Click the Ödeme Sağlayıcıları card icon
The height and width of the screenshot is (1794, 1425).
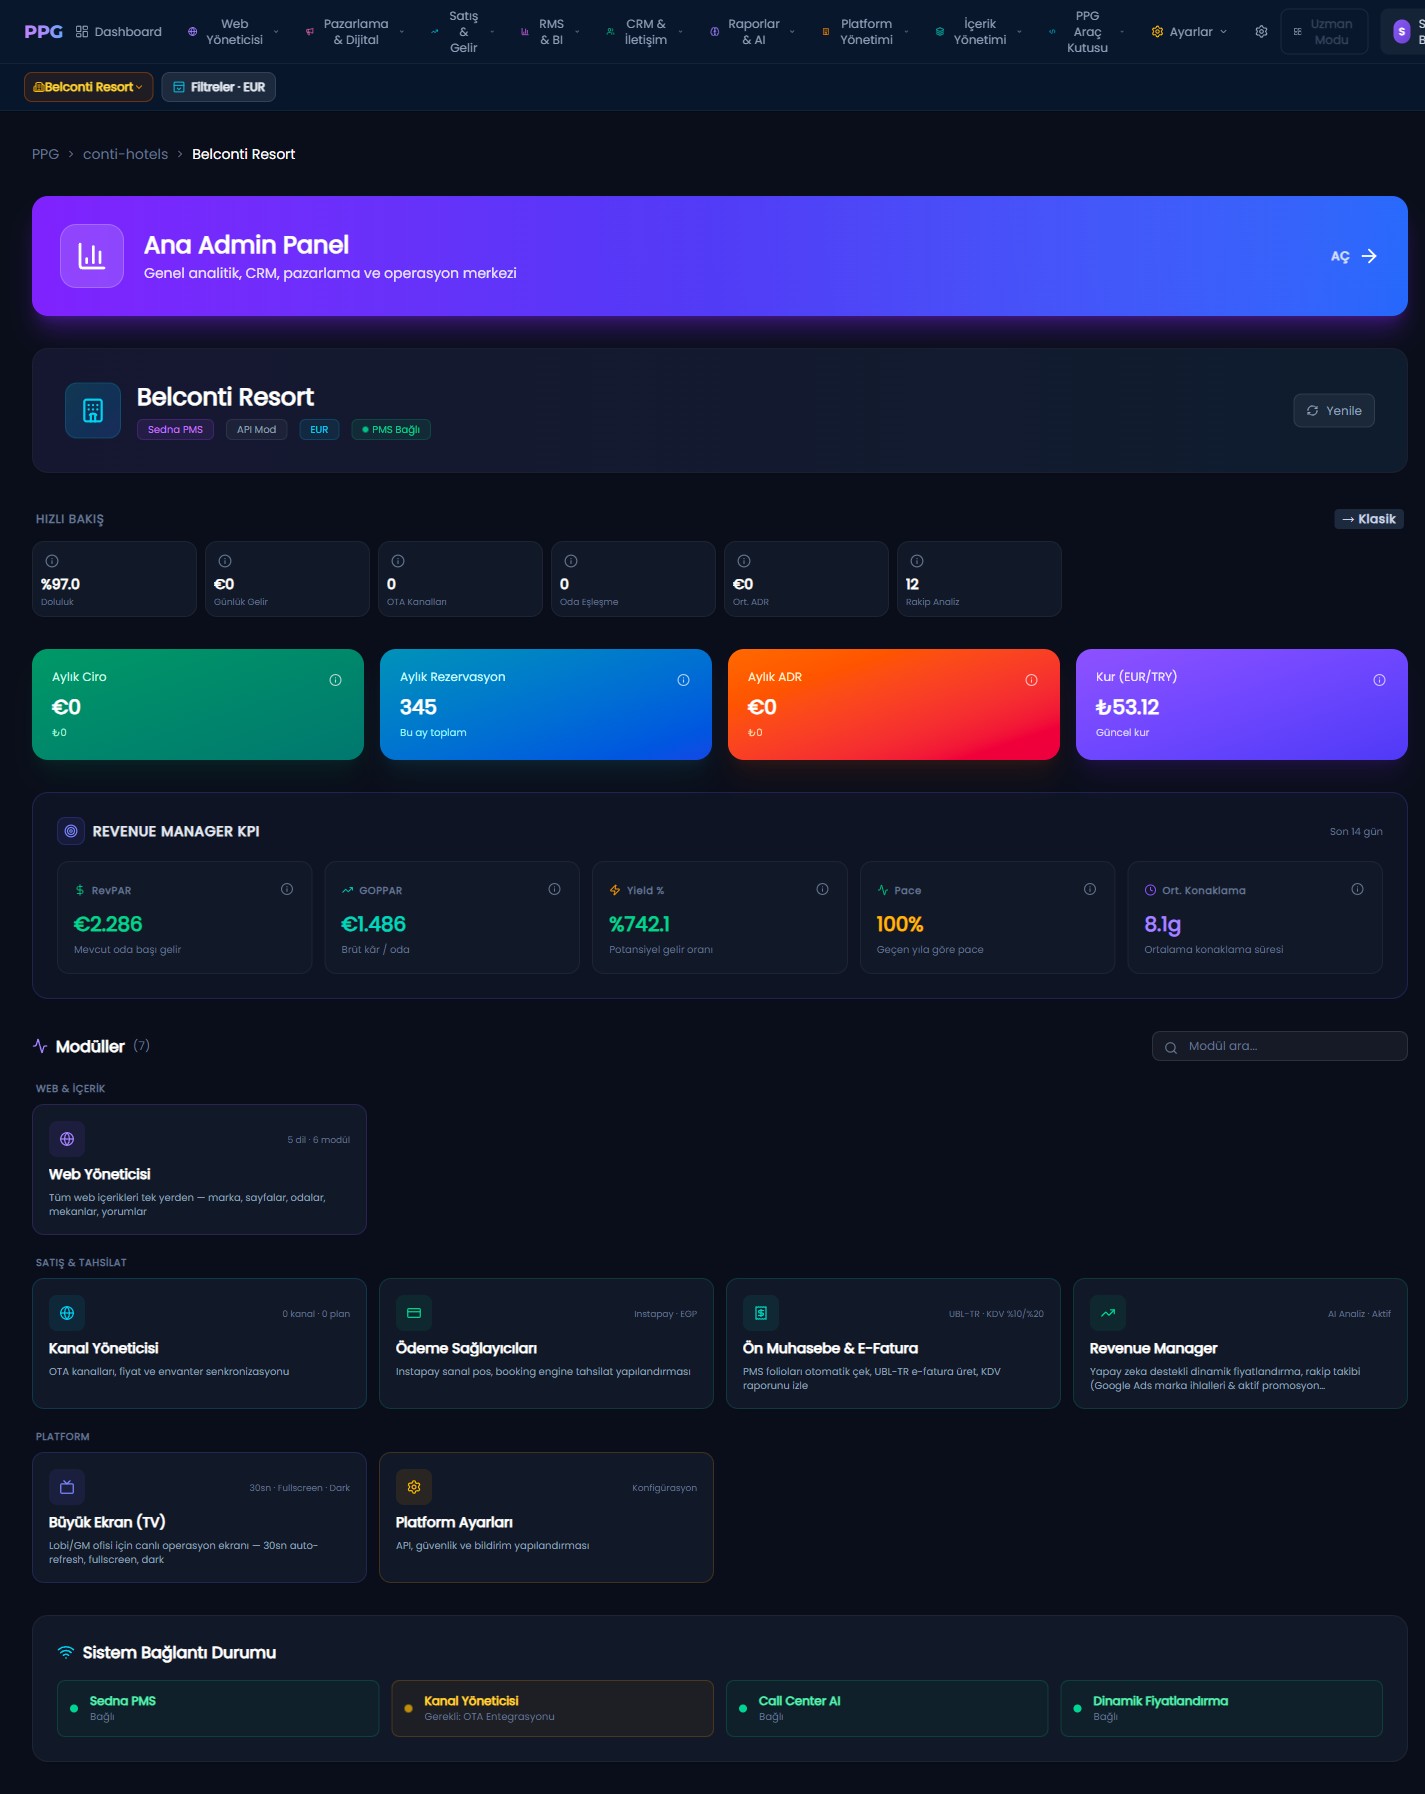pos(414,1313)
